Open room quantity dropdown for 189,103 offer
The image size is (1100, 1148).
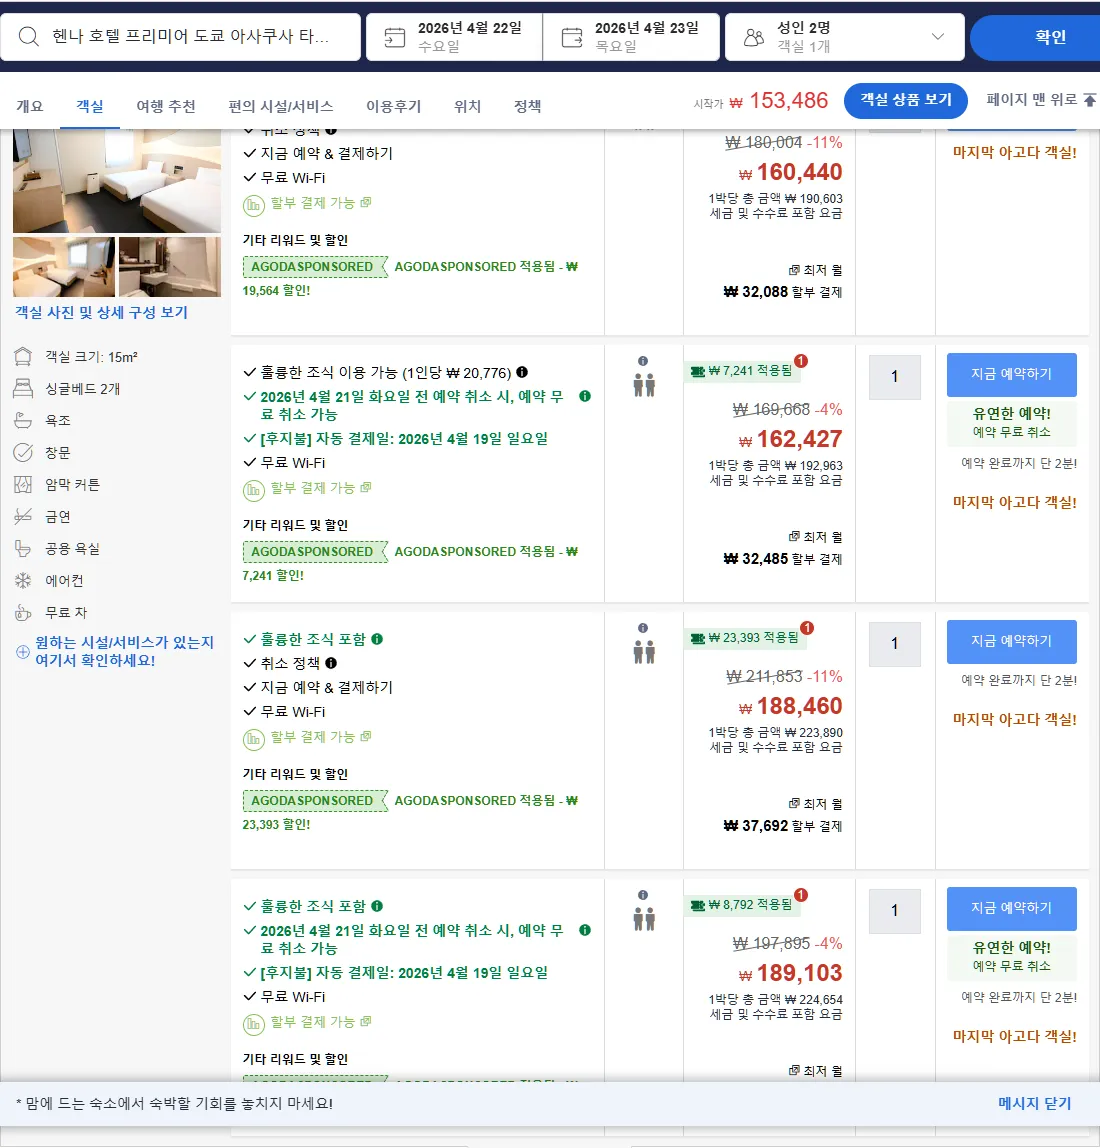pyautogui.click(x=894, y=910)
